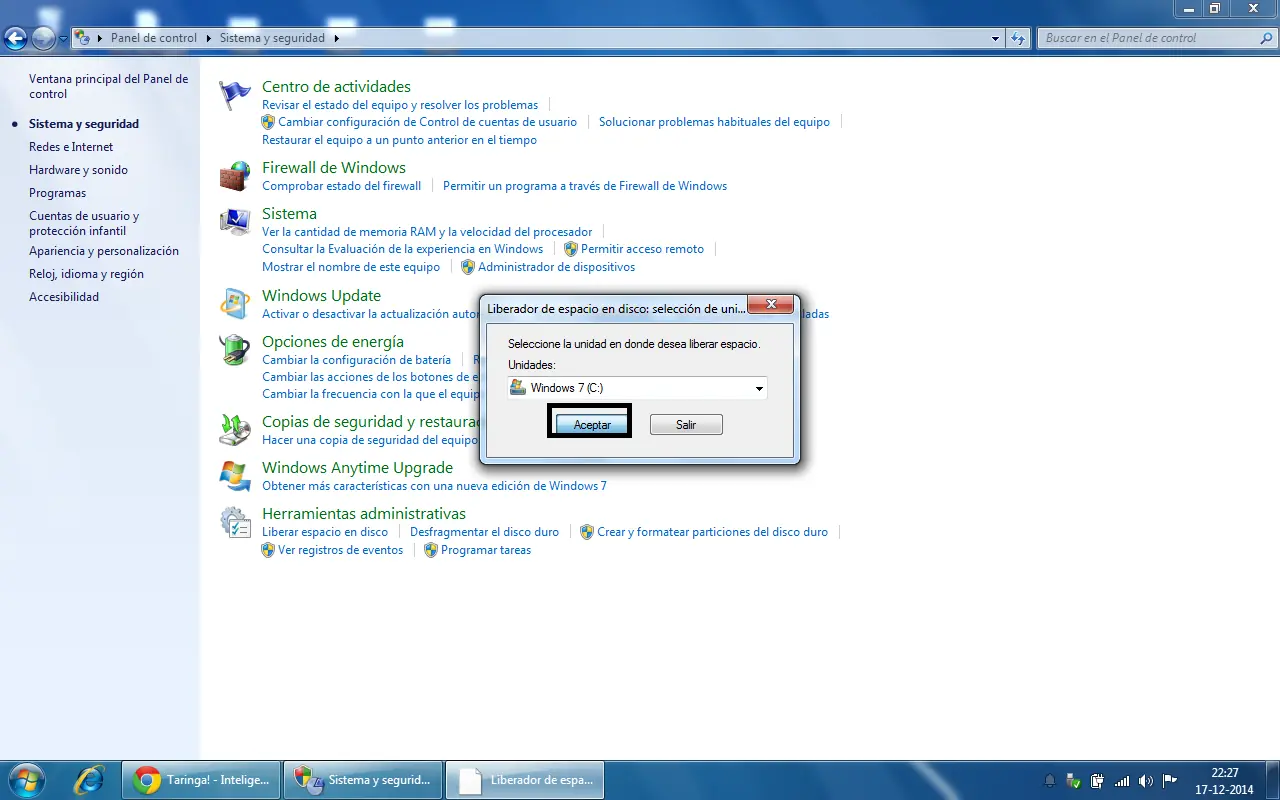Open Ventana principal del Panel de control
The height and width of the screenshot is (800, 1280).
(108, 86)
